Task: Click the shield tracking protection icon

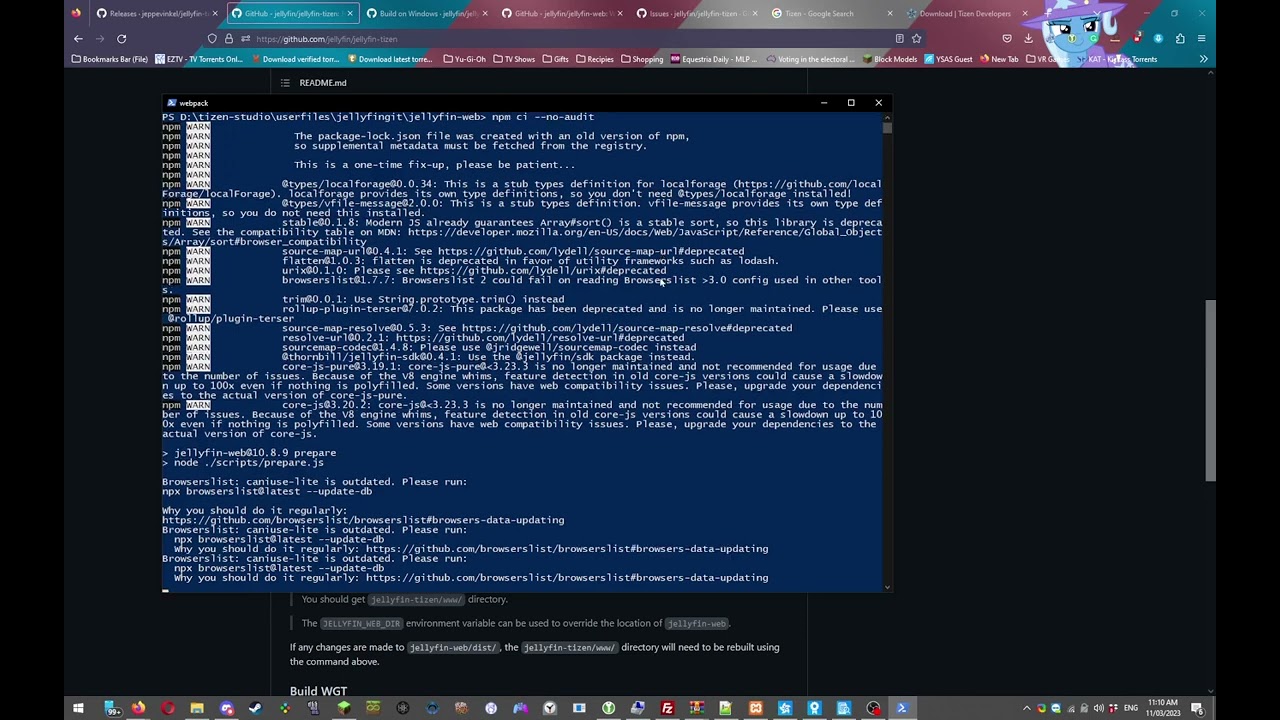Action: tap(212, 39)
